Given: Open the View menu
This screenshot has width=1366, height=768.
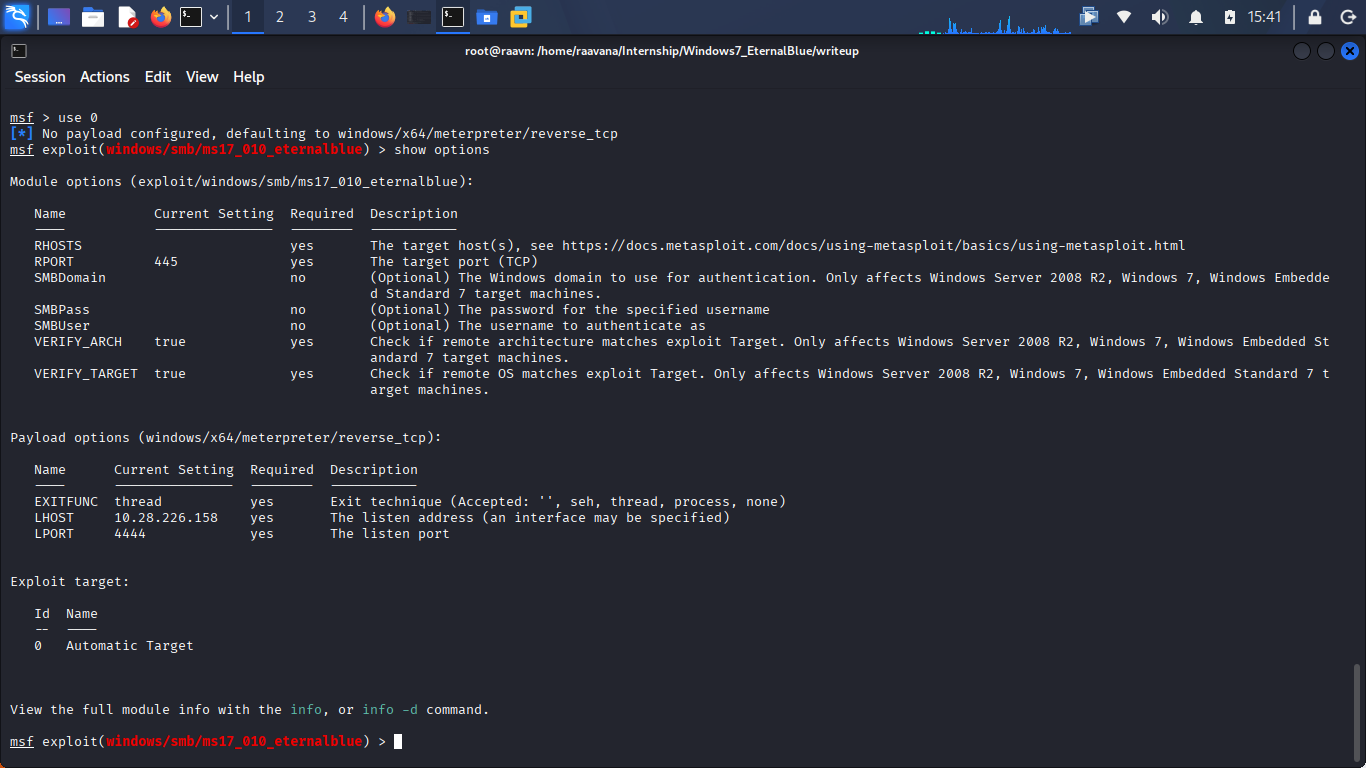Looking at the screenshot, I should click(x=202, y=77).
